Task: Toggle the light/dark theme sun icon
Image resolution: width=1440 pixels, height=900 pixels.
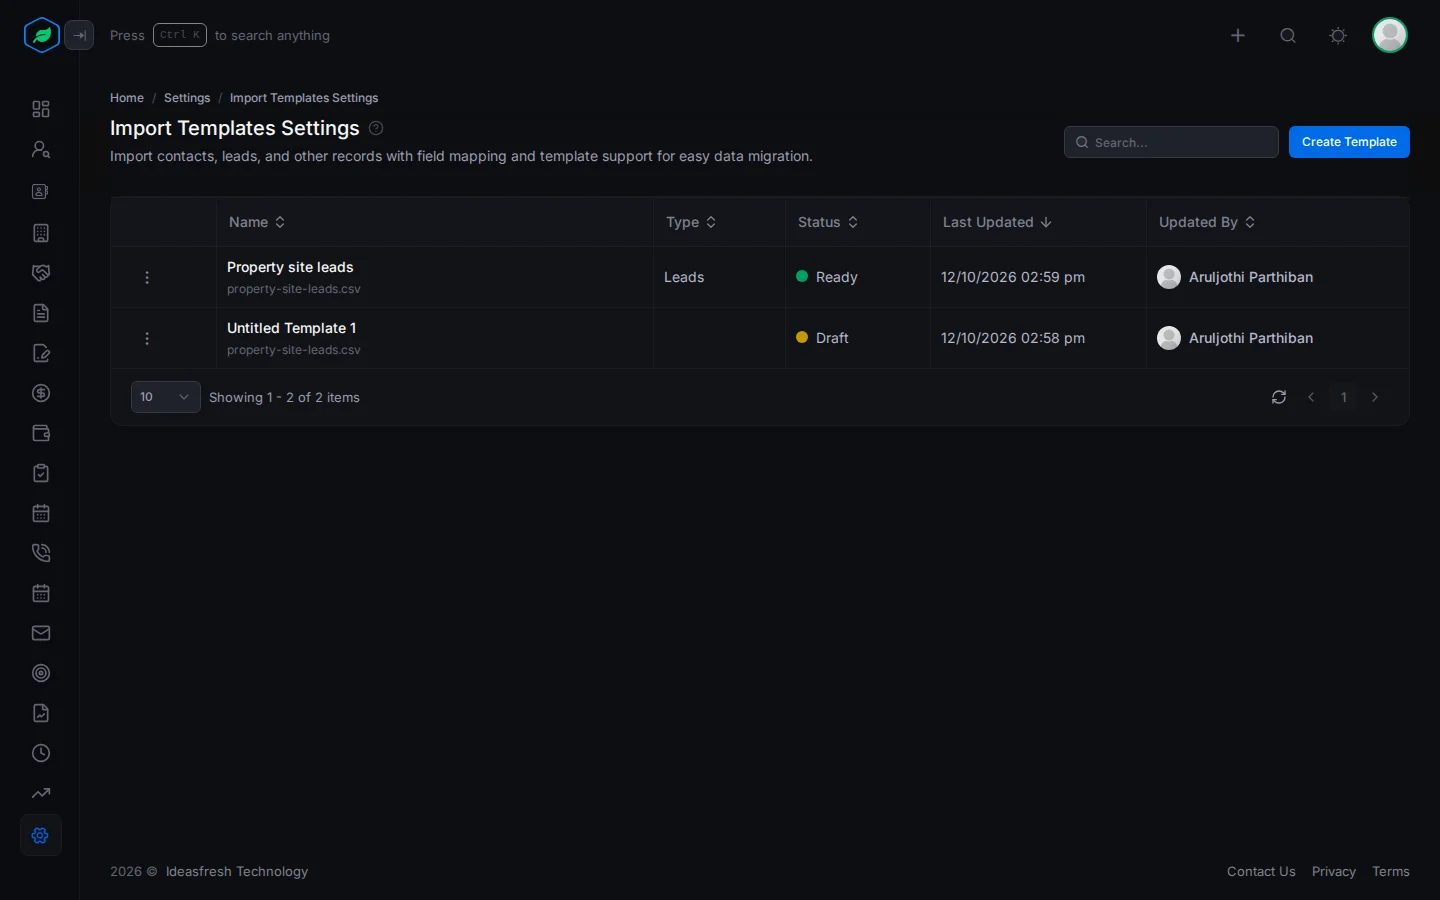Action: pyautogui.click(x=1338, y=35)
